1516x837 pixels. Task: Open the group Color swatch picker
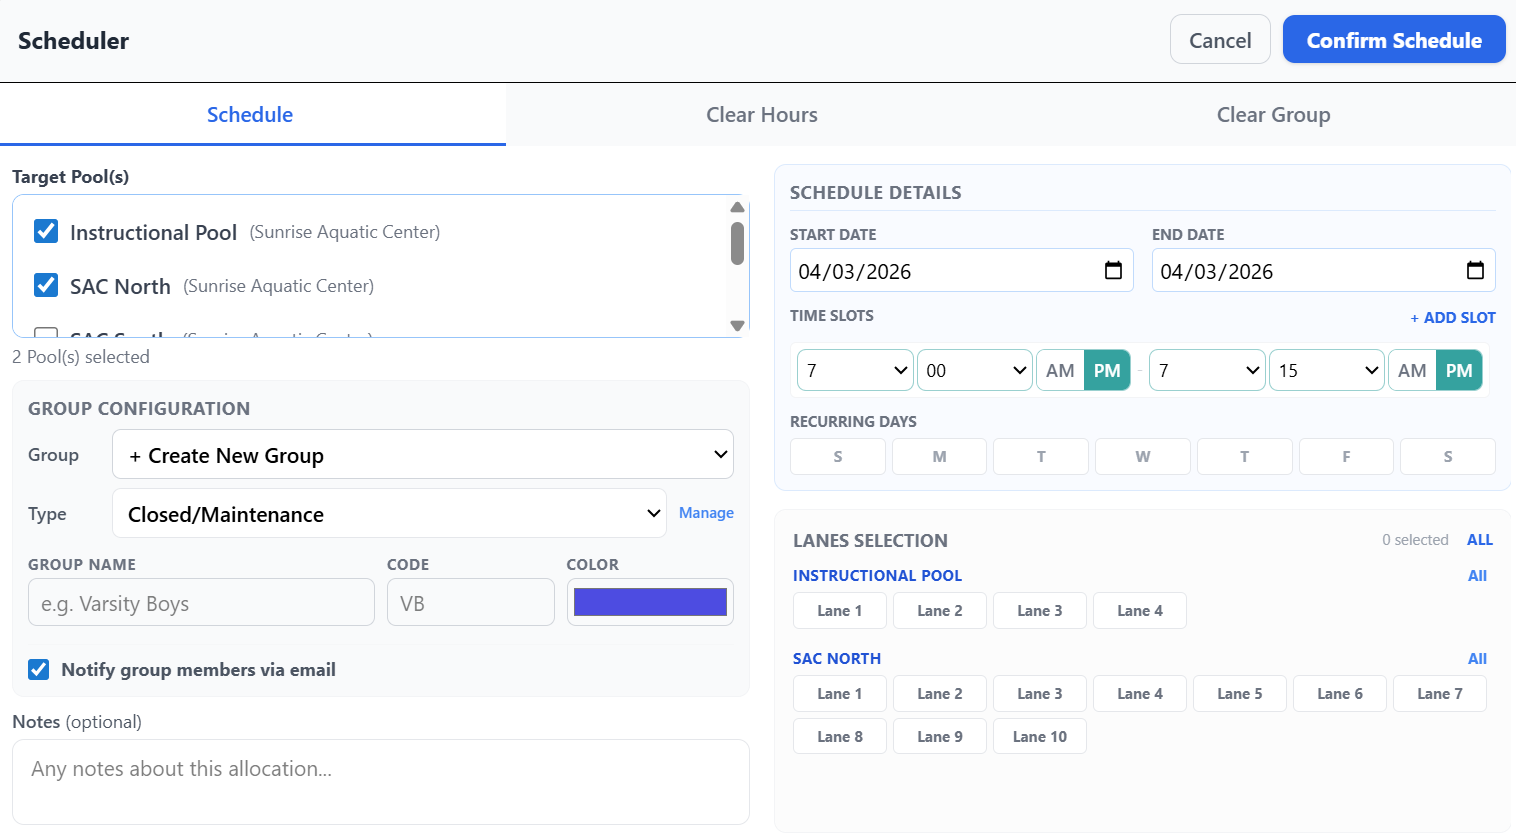(x=650, y=601)
